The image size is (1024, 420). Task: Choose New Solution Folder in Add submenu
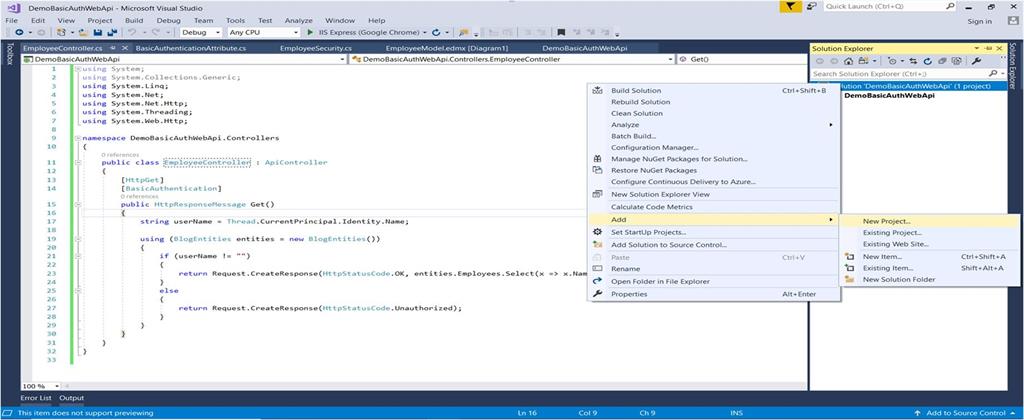[929, 280]
